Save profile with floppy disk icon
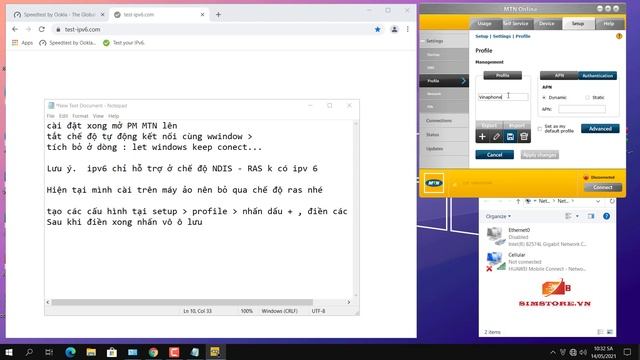Image resolution: width=640 pixels, height=360 pixels. pos(510,137)
